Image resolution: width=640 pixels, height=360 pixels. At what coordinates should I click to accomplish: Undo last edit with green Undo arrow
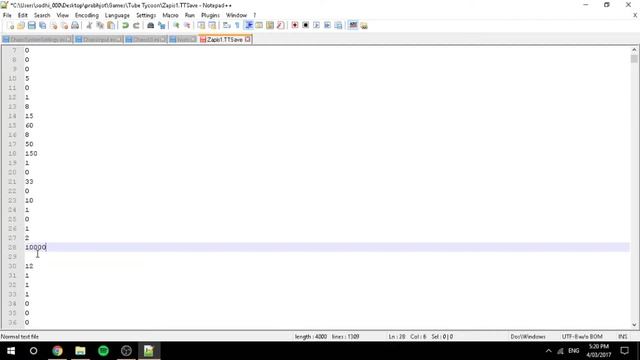125,26
